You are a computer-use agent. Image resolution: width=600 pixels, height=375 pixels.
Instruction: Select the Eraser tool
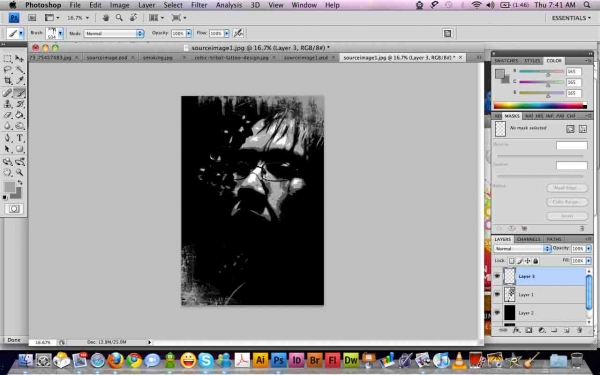tap(8, 115)
